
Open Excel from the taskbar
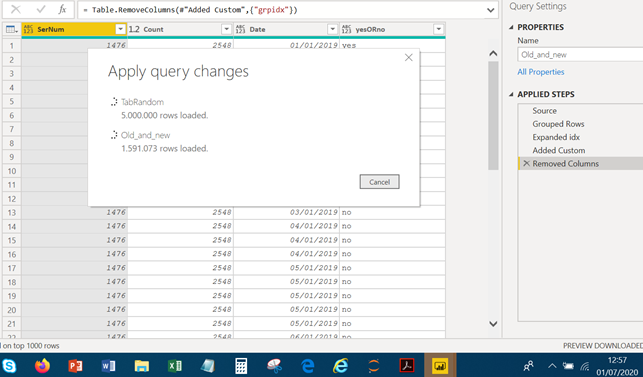tap(175, 366)
